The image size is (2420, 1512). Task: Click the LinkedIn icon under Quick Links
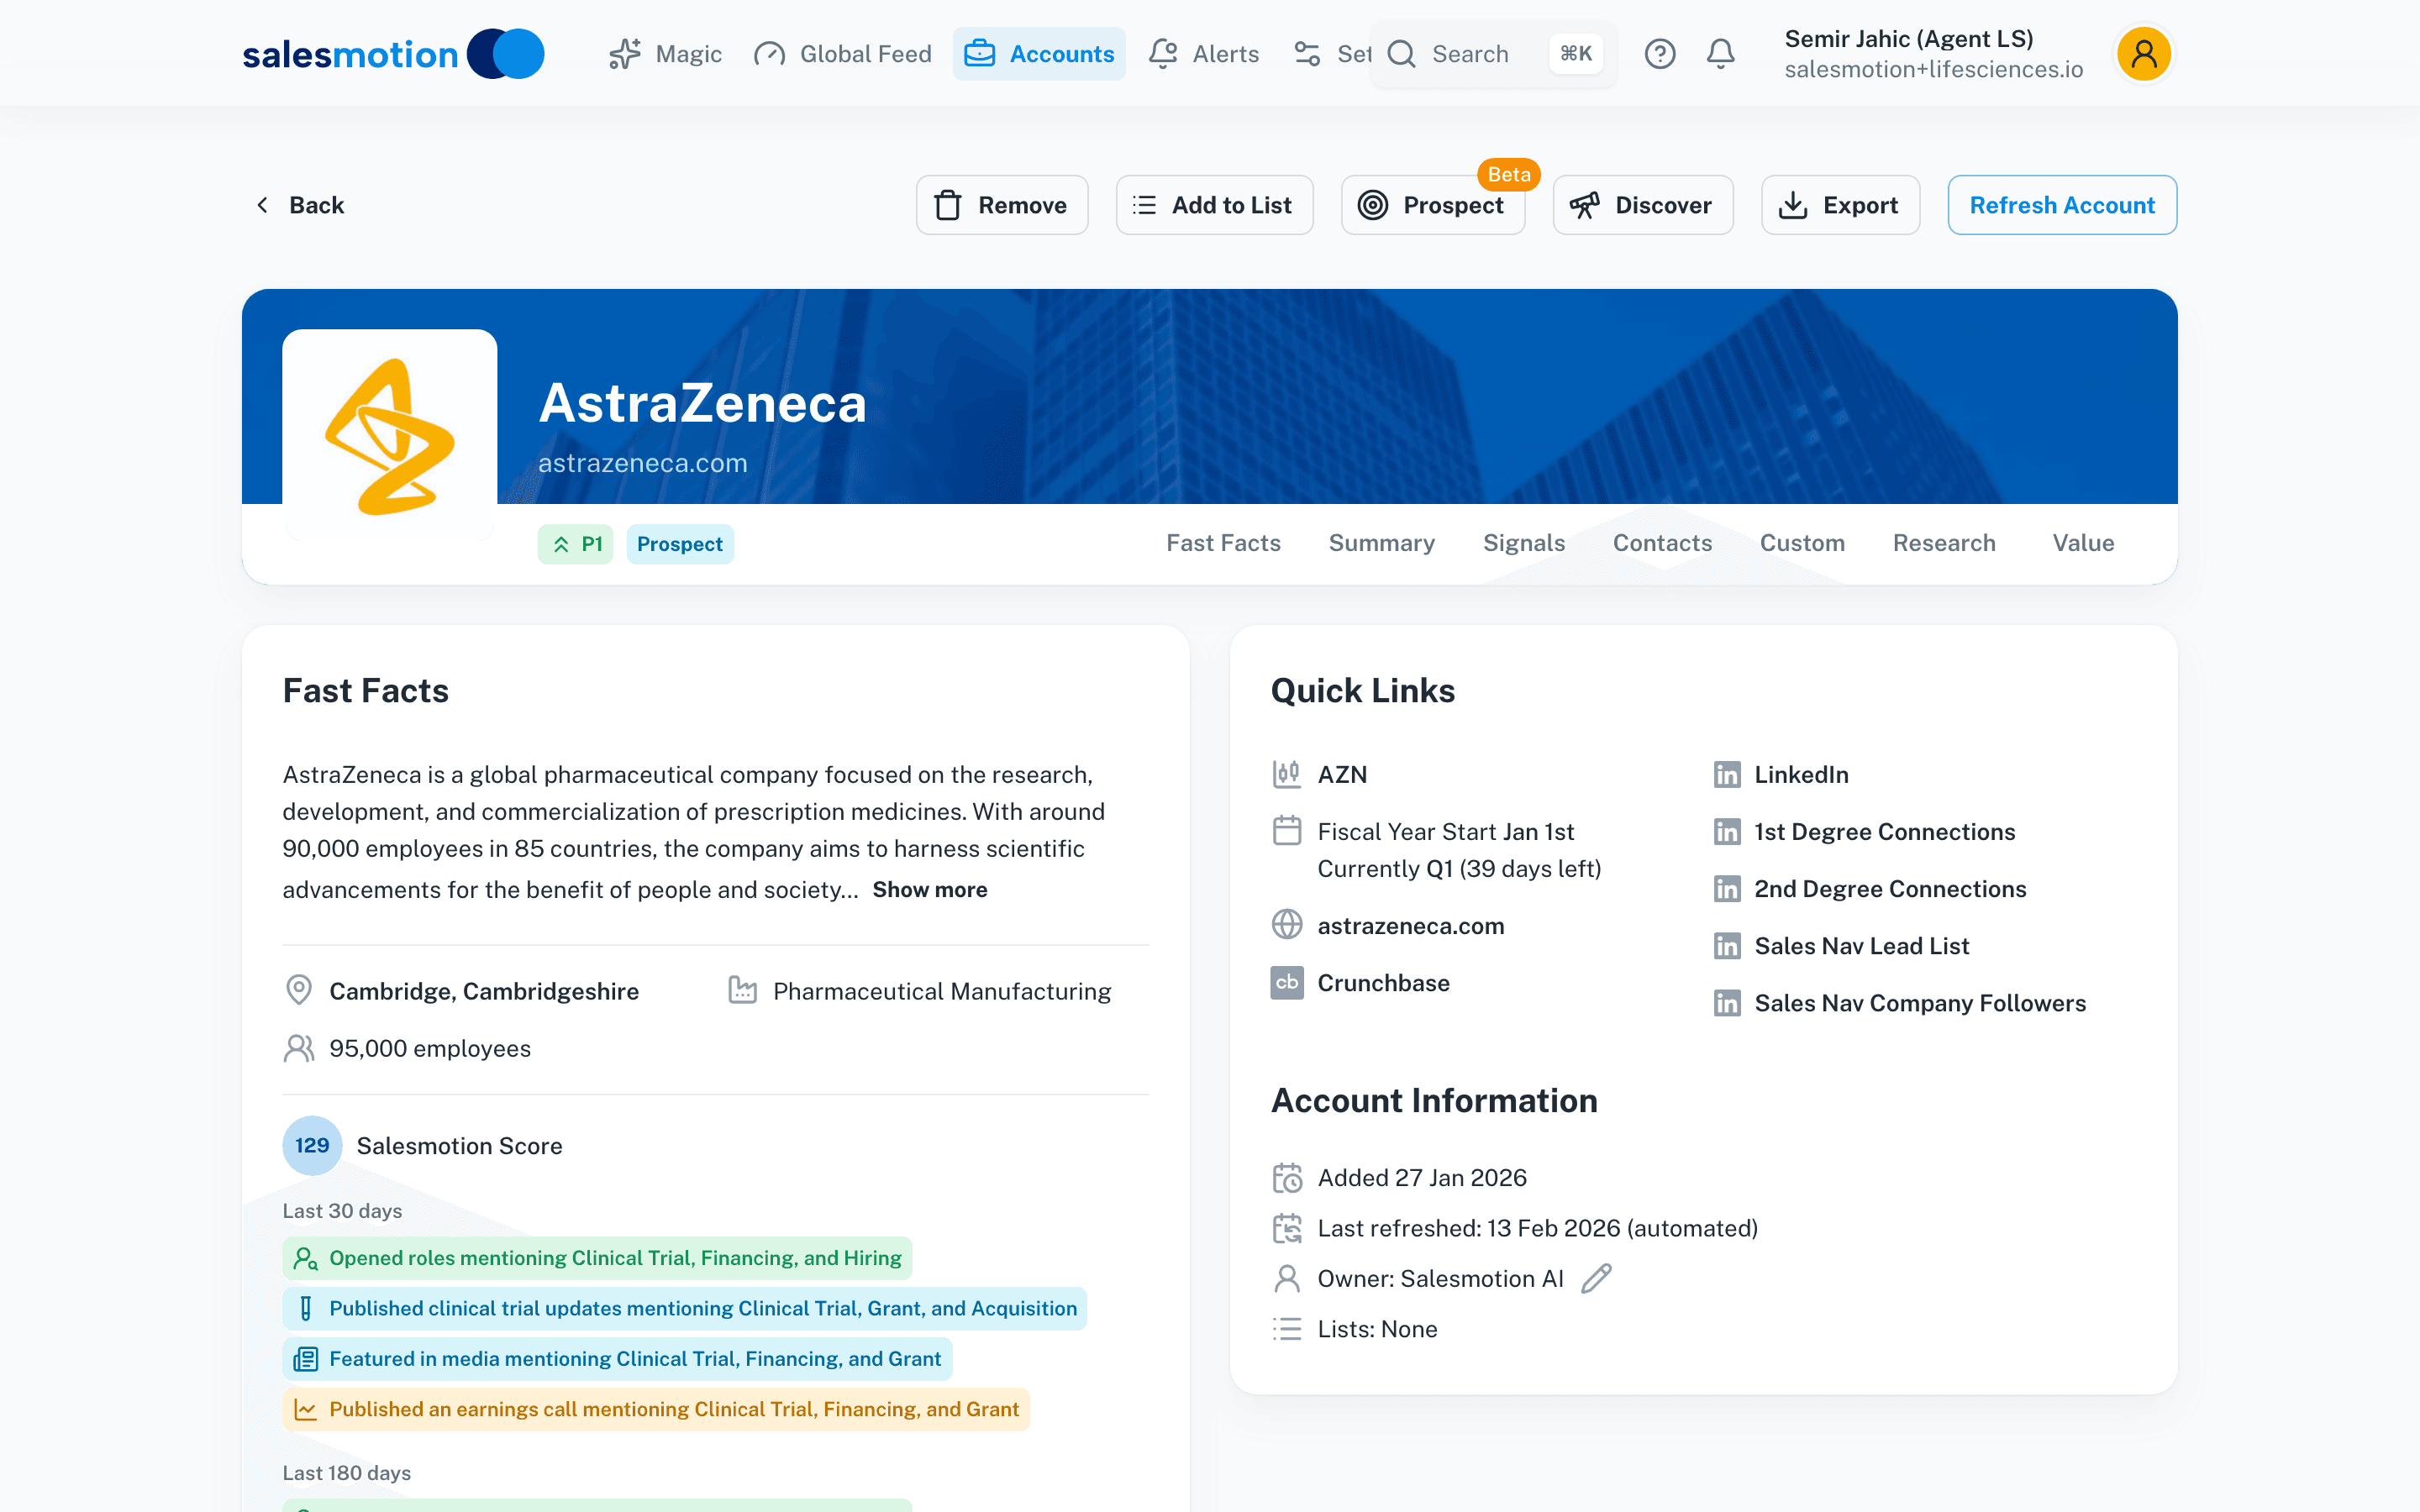[1727, 774]
